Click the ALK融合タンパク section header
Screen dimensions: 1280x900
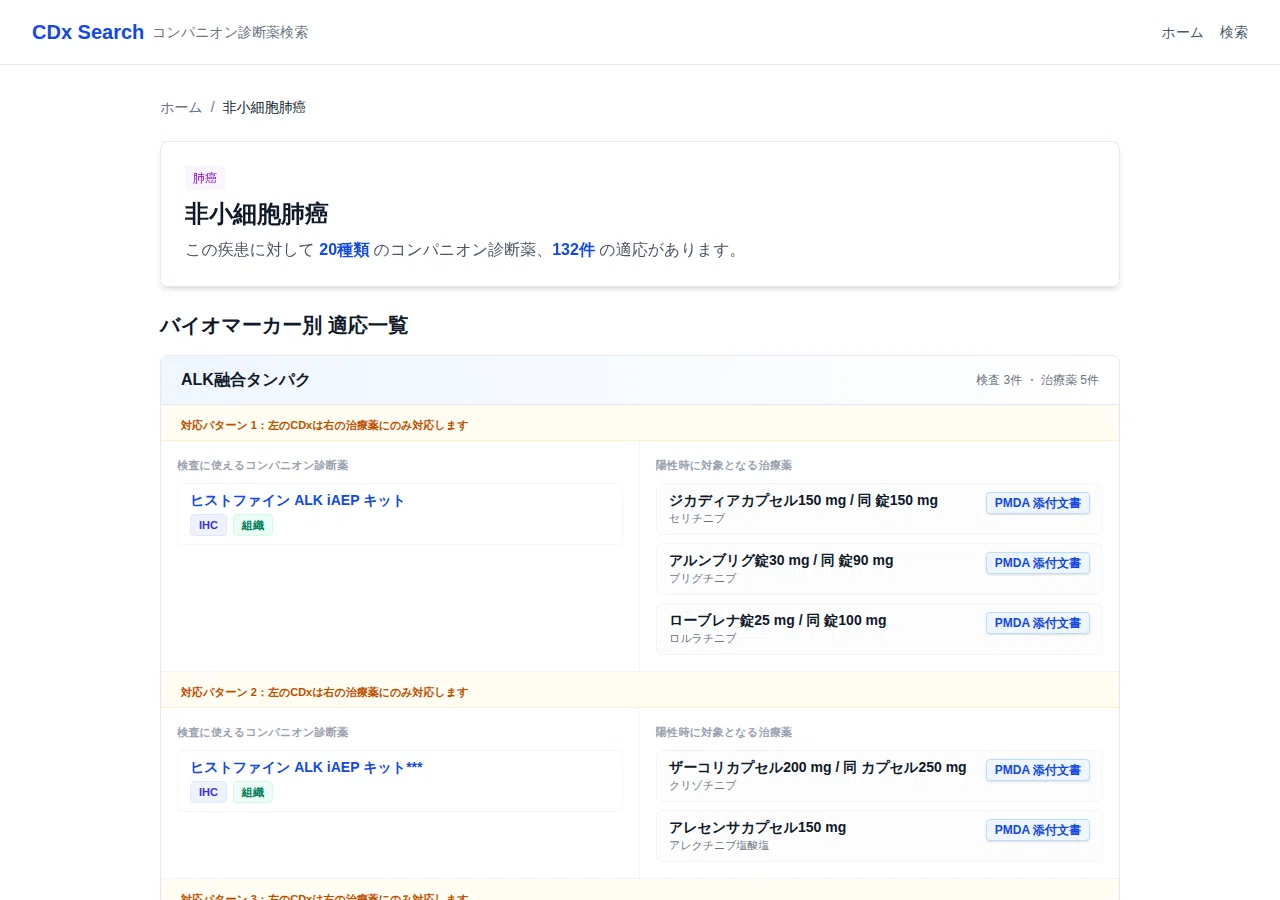pyautogui.click(x=640, y=380)
